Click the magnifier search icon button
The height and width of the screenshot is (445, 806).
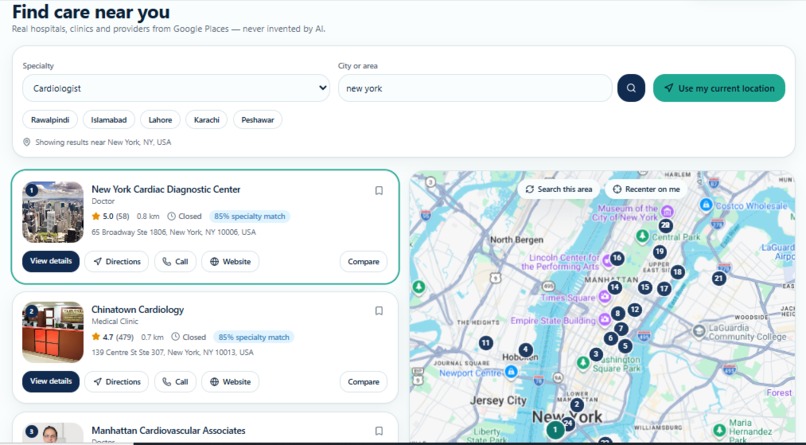(x=631, y=88)
